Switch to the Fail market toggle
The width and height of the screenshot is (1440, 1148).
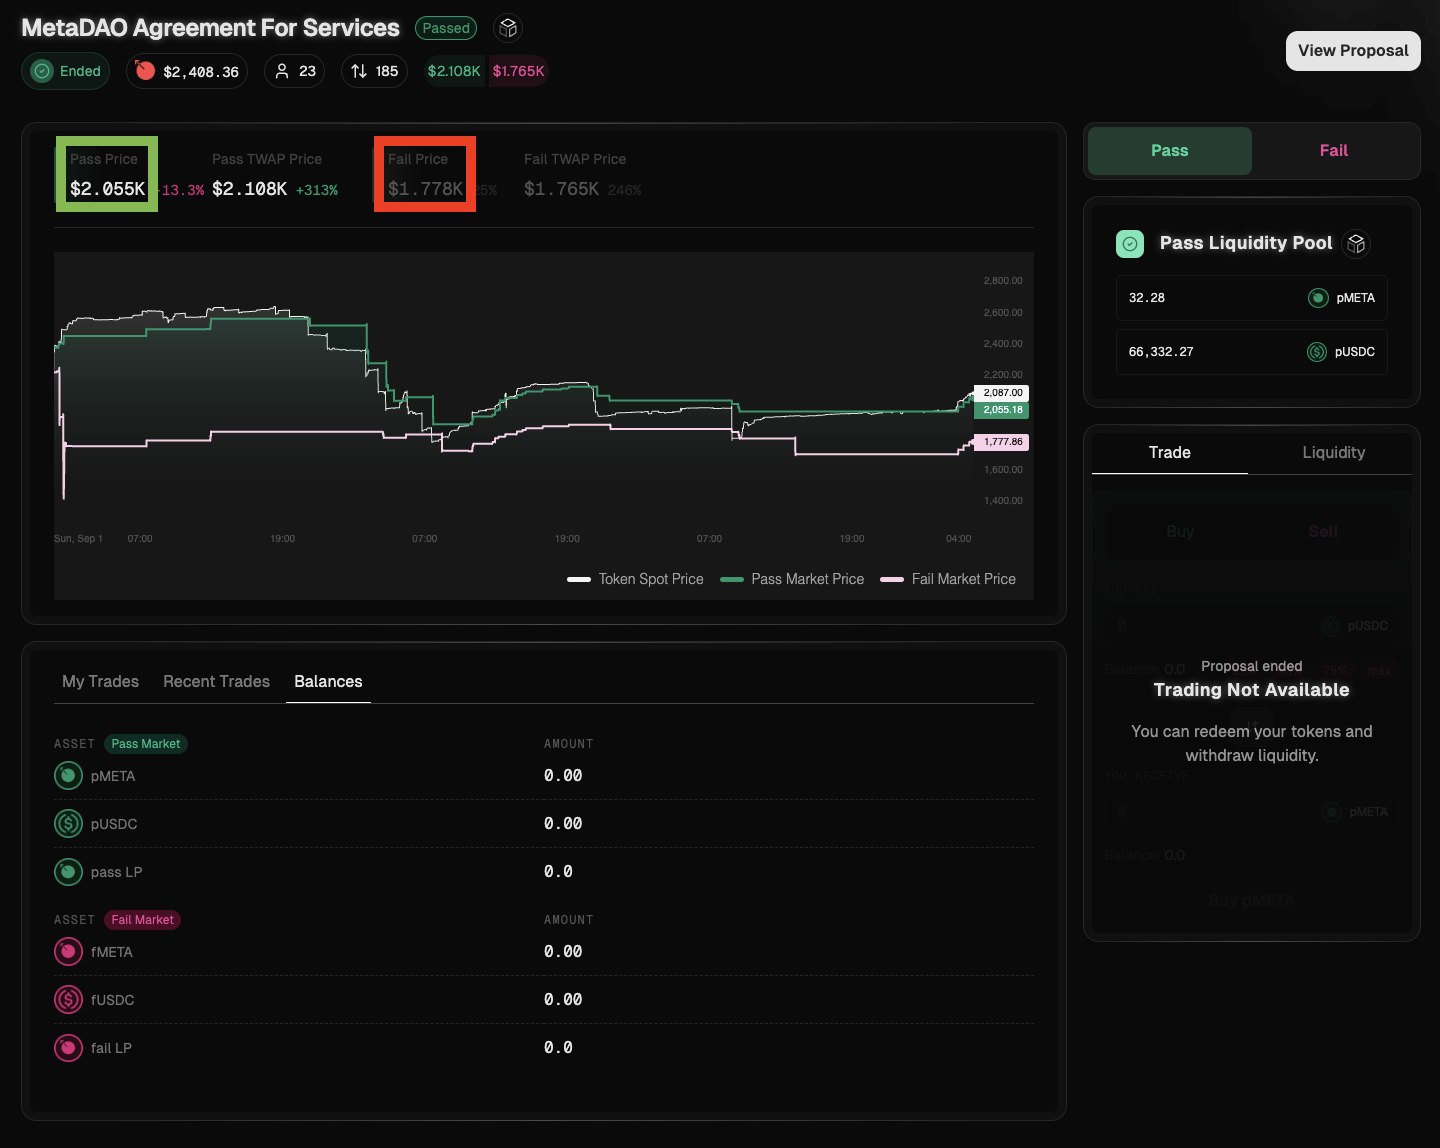click(x=1333, y=151)
